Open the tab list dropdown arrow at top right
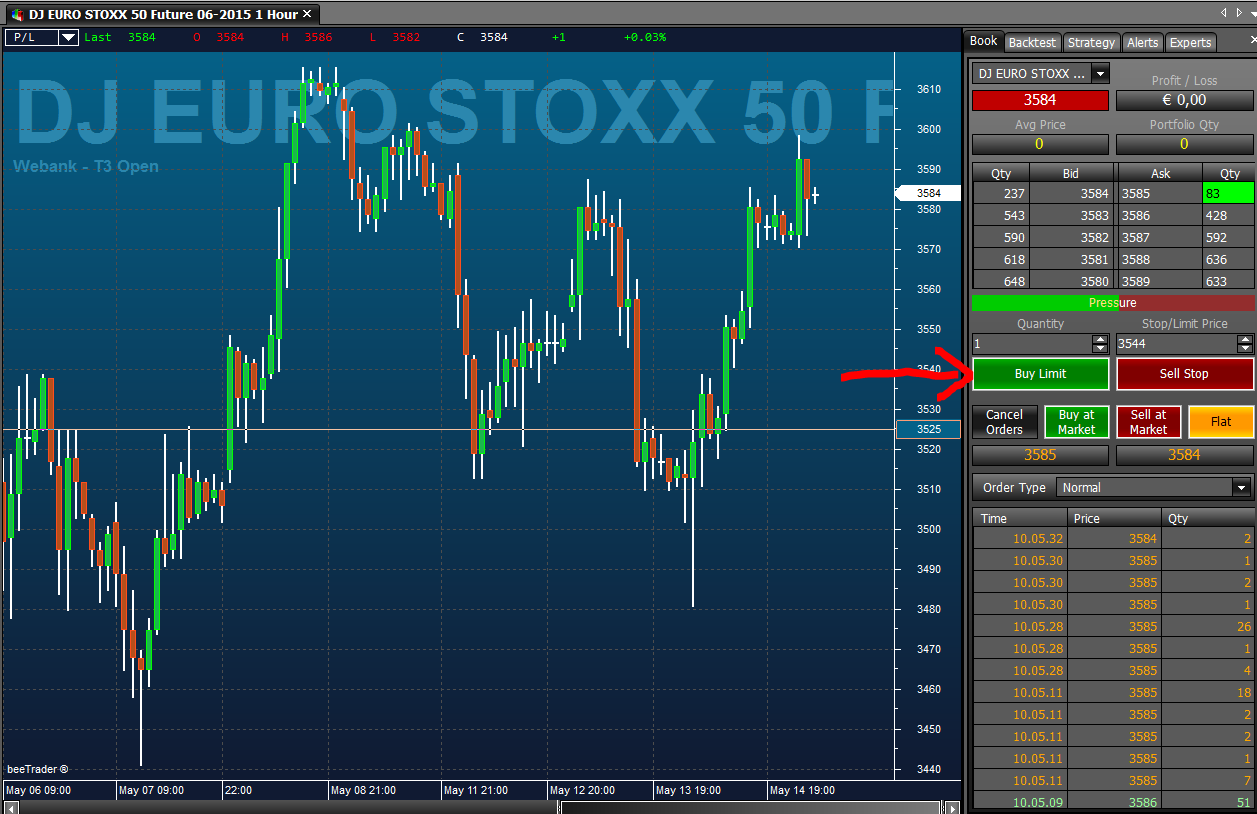Image resolution: width=1257 pixels, height=814 pixels. (x=1251, y=13)
